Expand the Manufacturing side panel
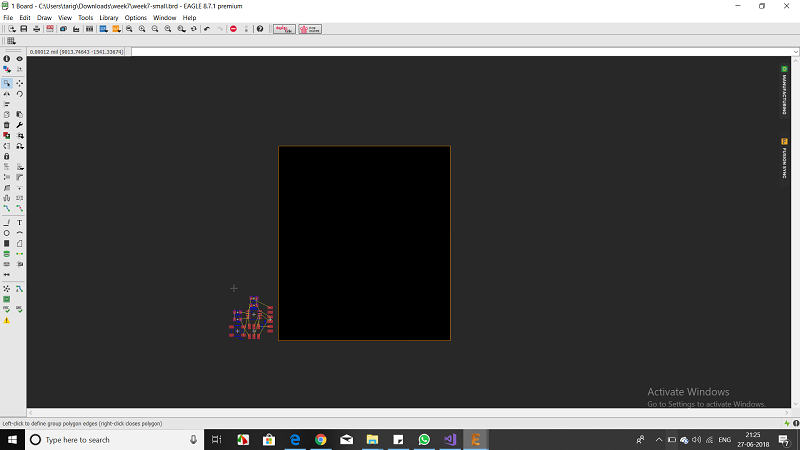 tap(784, 91)
